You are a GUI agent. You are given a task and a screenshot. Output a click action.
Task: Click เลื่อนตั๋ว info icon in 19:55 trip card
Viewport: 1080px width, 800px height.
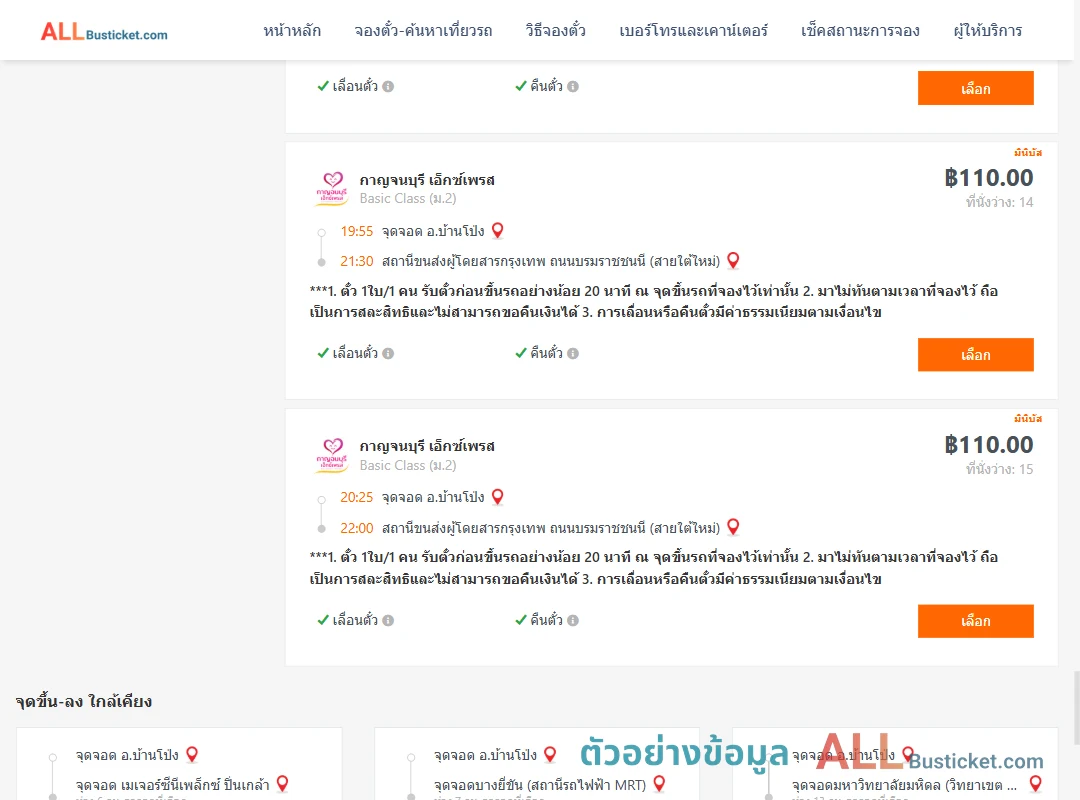(388, 353)
